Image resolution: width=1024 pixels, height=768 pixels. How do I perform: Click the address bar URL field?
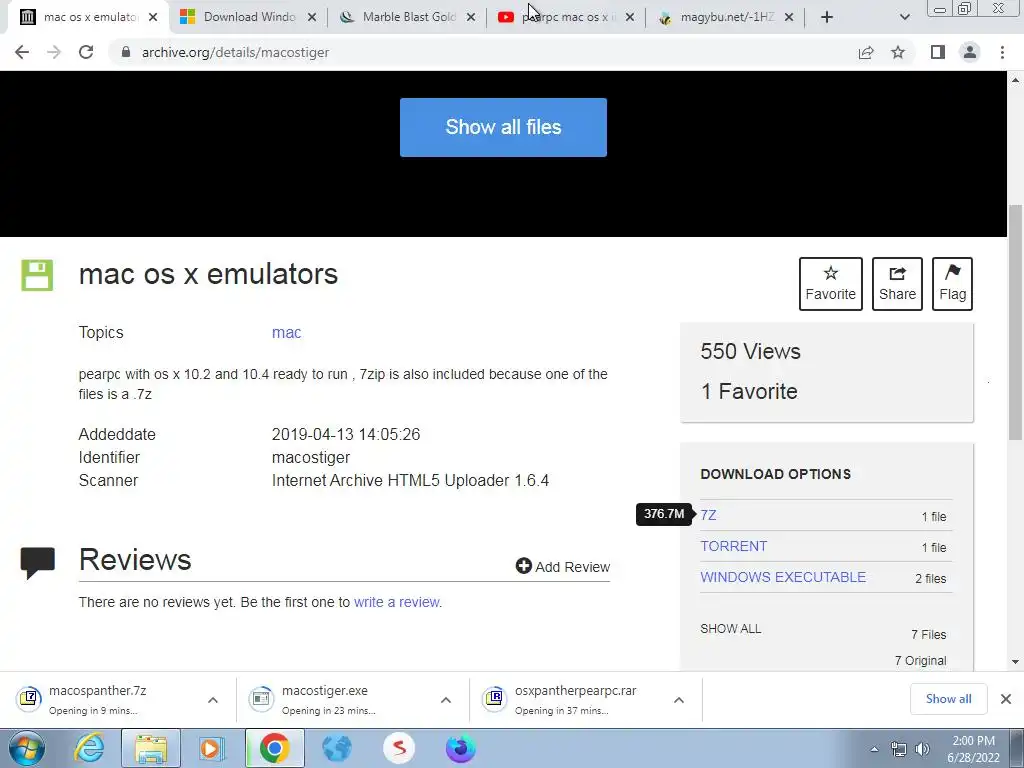(483, 52)
